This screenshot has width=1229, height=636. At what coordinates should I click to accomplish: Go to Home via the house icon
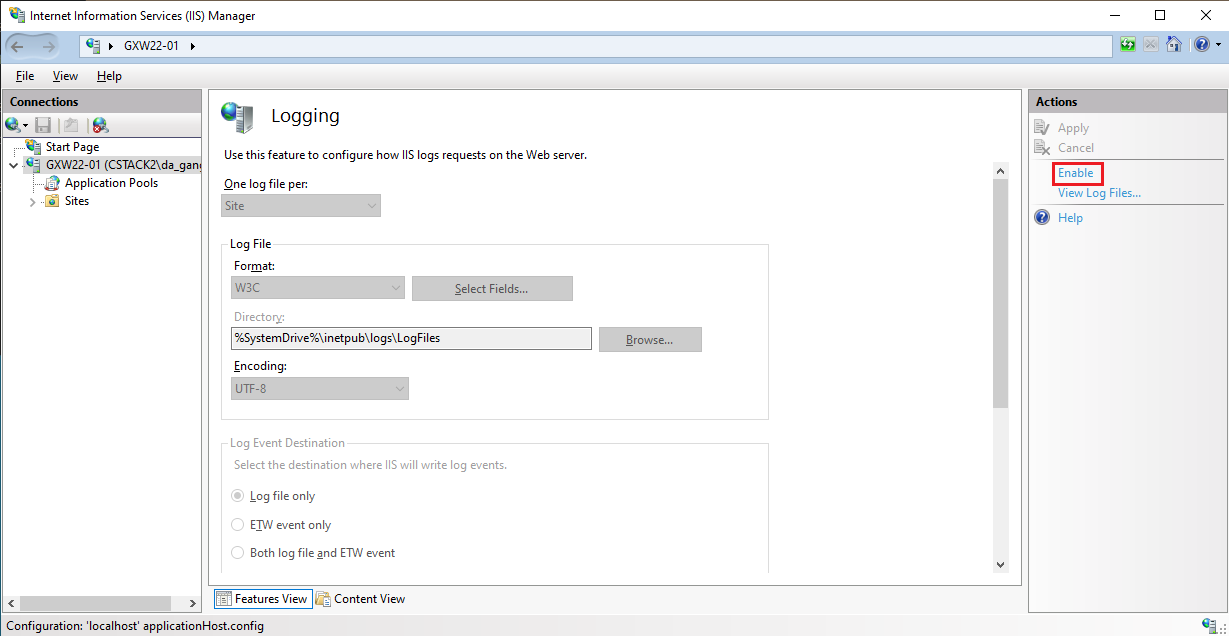(1174, 45)
